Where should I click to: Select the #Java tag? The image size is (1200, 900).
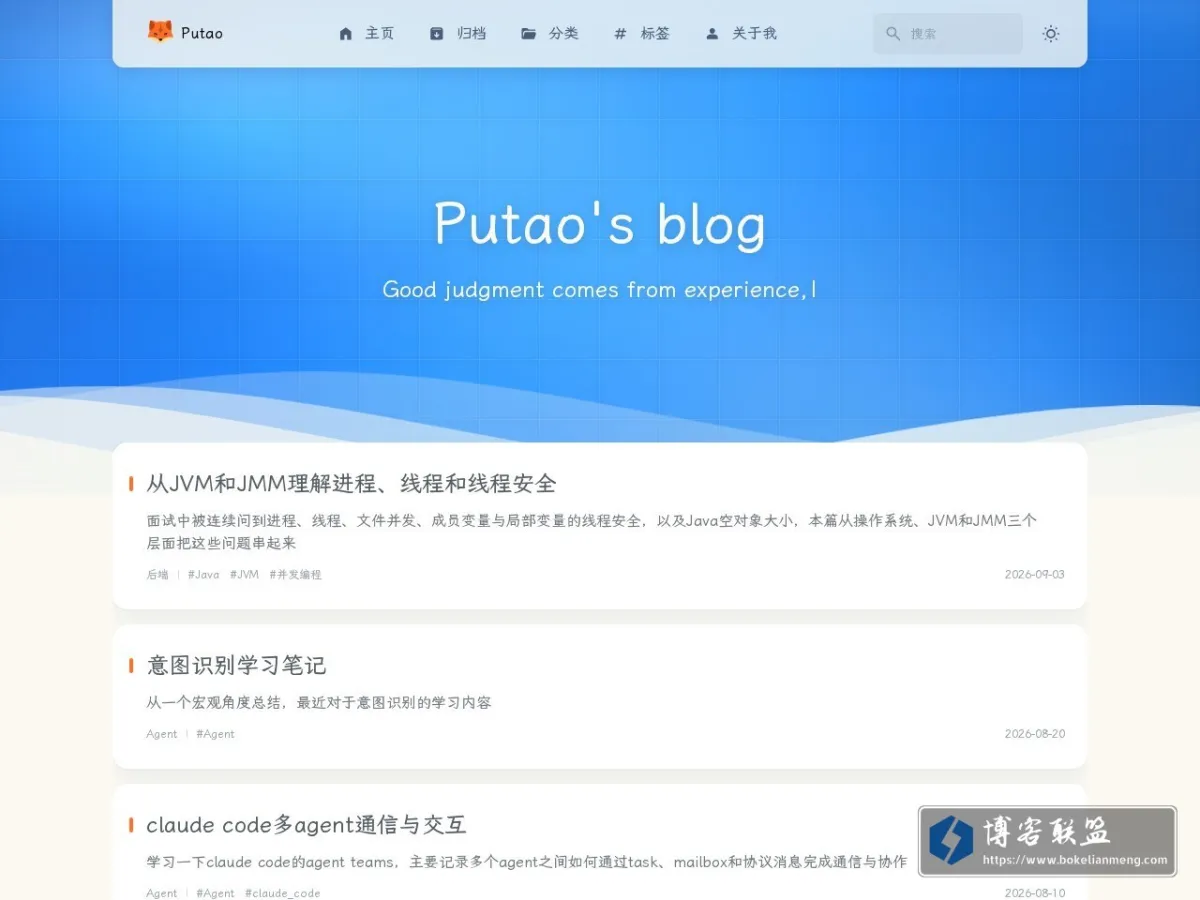[203, 575]
